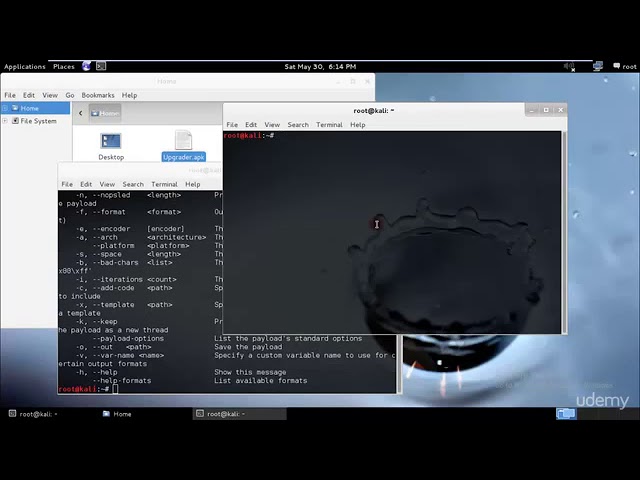This screenshot has height=480, width=640.
Task: Open Search menu in front terminal
Action: [298, 124]
